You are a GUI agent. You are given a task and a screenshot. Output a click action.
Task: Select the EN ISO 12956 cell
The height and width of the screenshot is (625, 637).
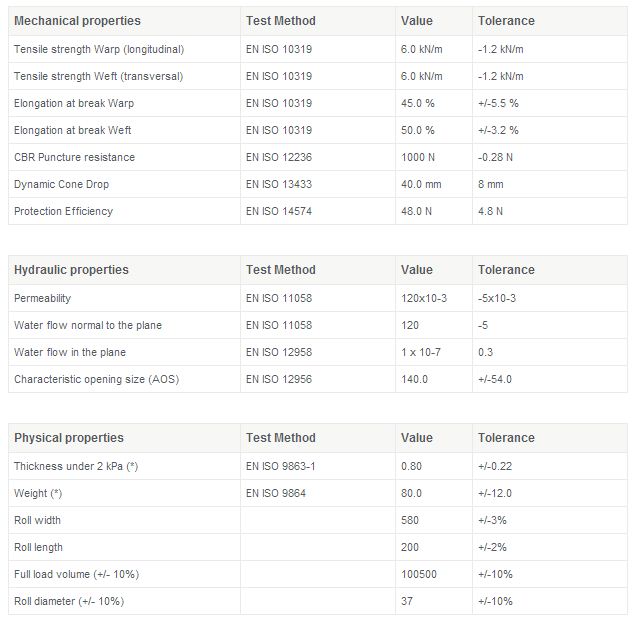279,379
